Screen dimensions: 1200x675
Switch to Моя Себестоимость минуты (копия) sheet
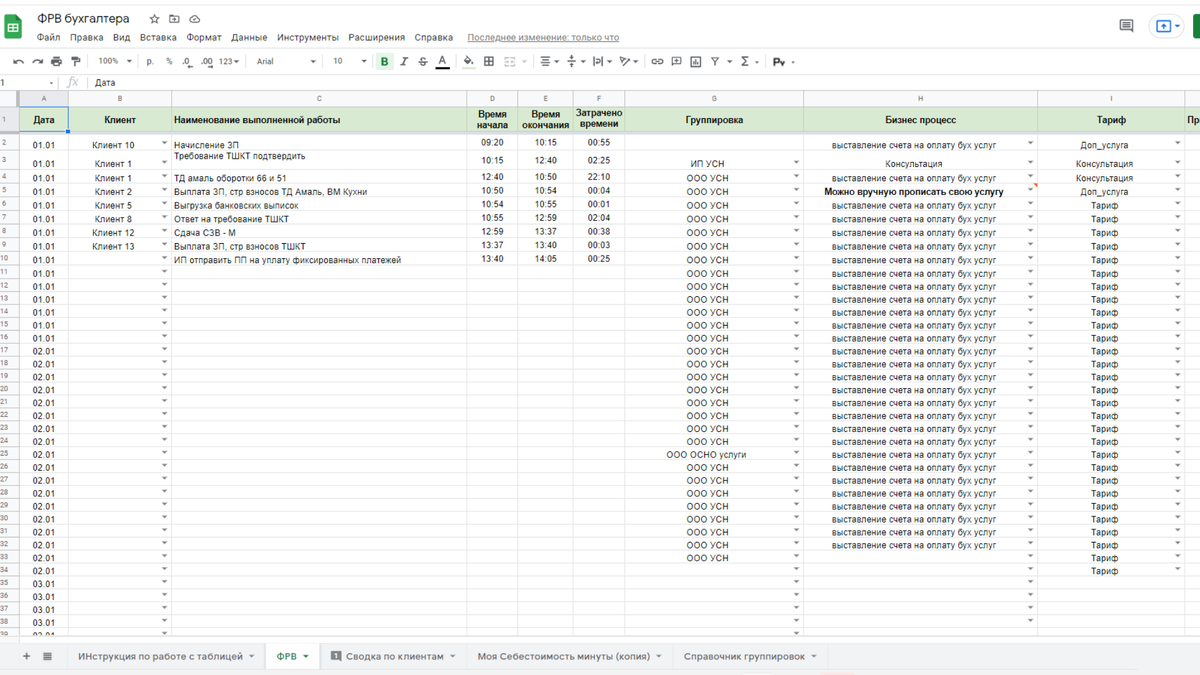click(569, 657)
